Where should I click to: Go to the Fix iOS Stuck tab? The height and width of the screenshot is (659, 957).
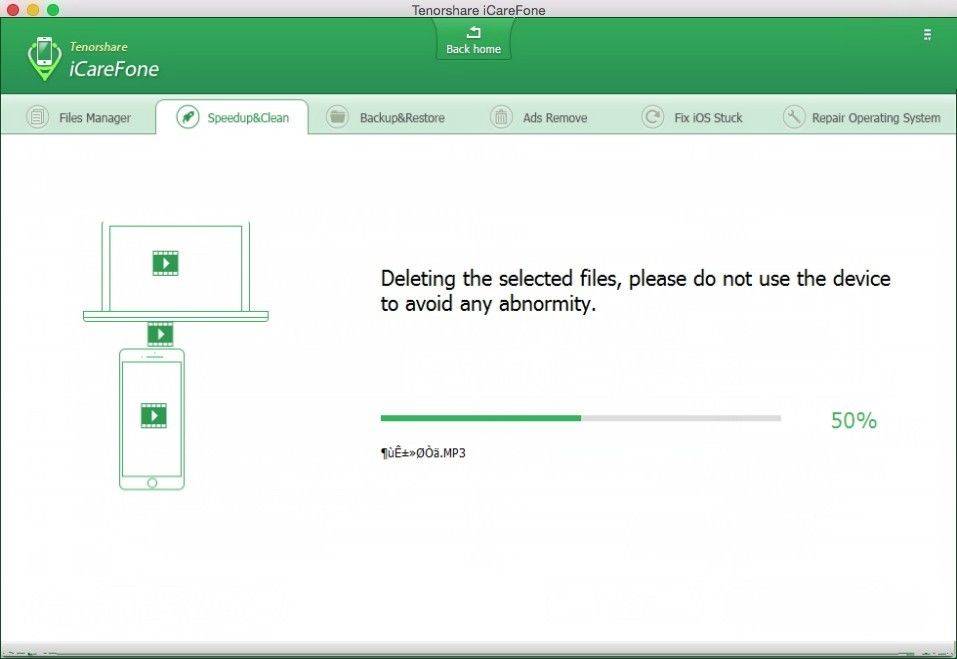[x=692, y=117]
